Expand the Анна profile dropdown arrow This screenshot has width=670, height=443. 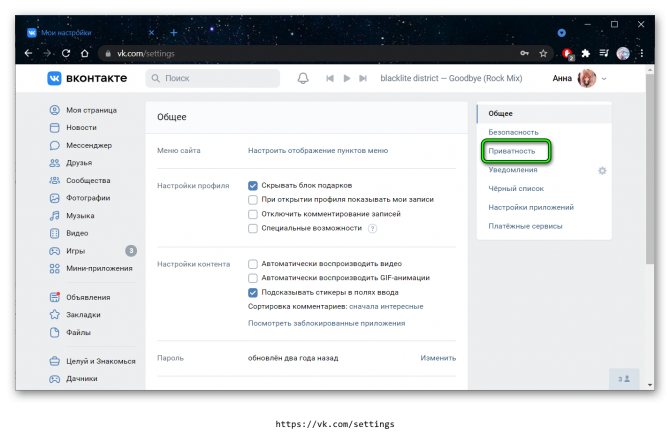[604, 79]
